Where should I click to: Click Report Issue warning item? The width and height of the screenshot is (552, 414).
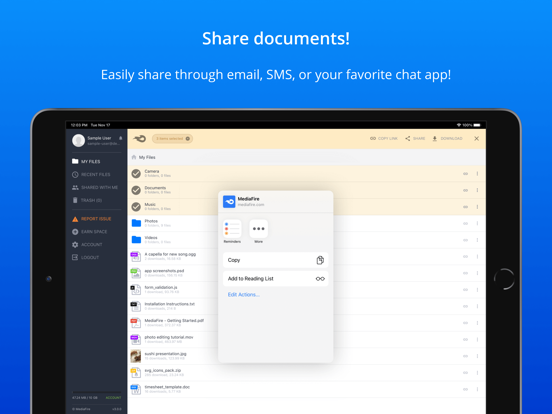(x=92, y=219)
